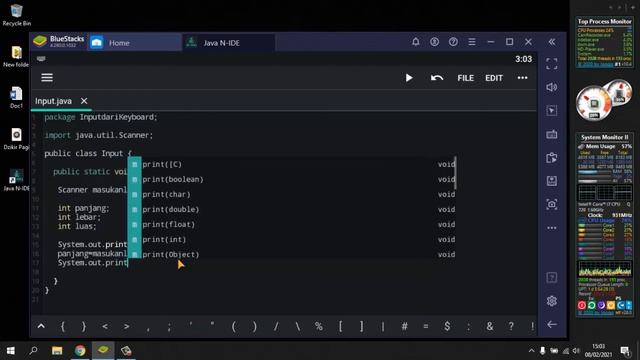Click the System Monitor II gadget title
The width and height of the screenshot is (640, 360).
click(x=604, y=137)
